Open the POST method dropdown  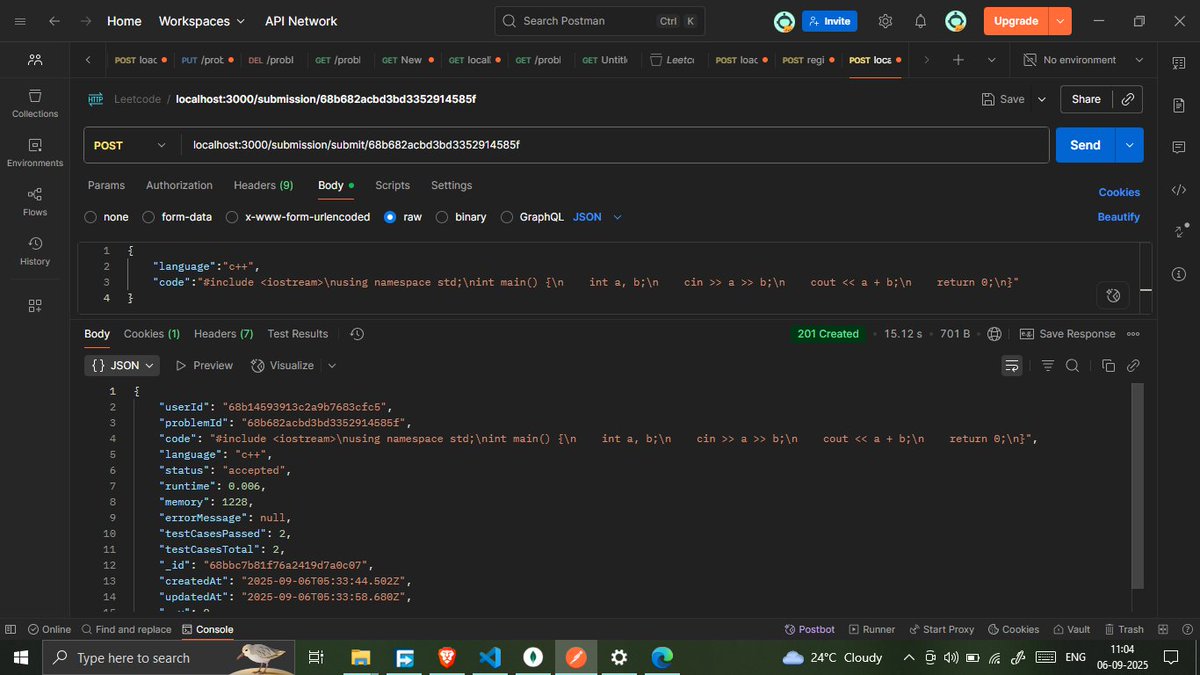coord(130,145)
